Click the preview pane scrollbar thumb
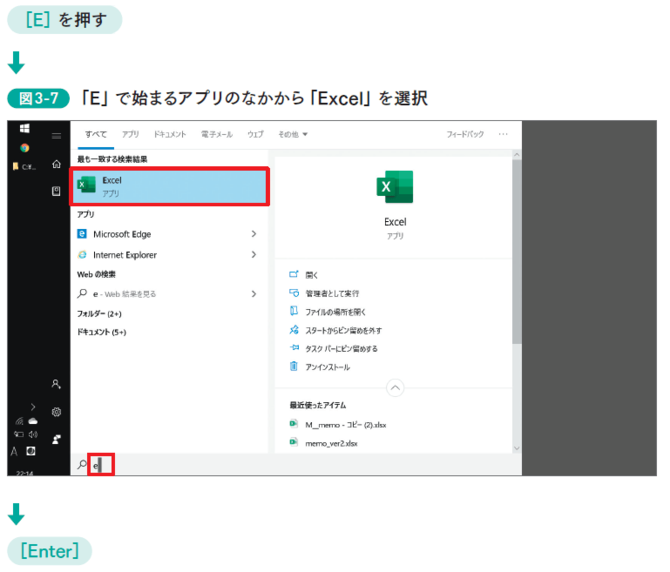This screenshot has height=572, width=670. (517, 252)
